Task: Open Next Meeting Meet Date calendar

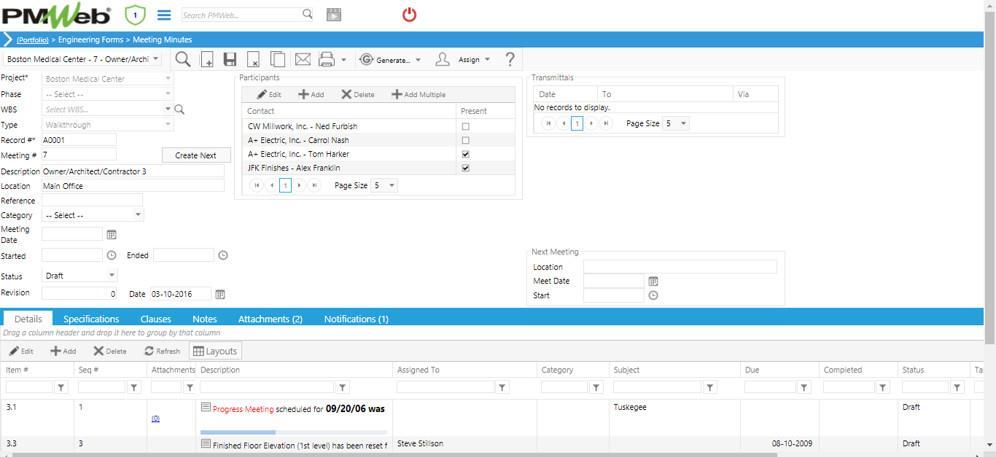Action: pos(652,281)
